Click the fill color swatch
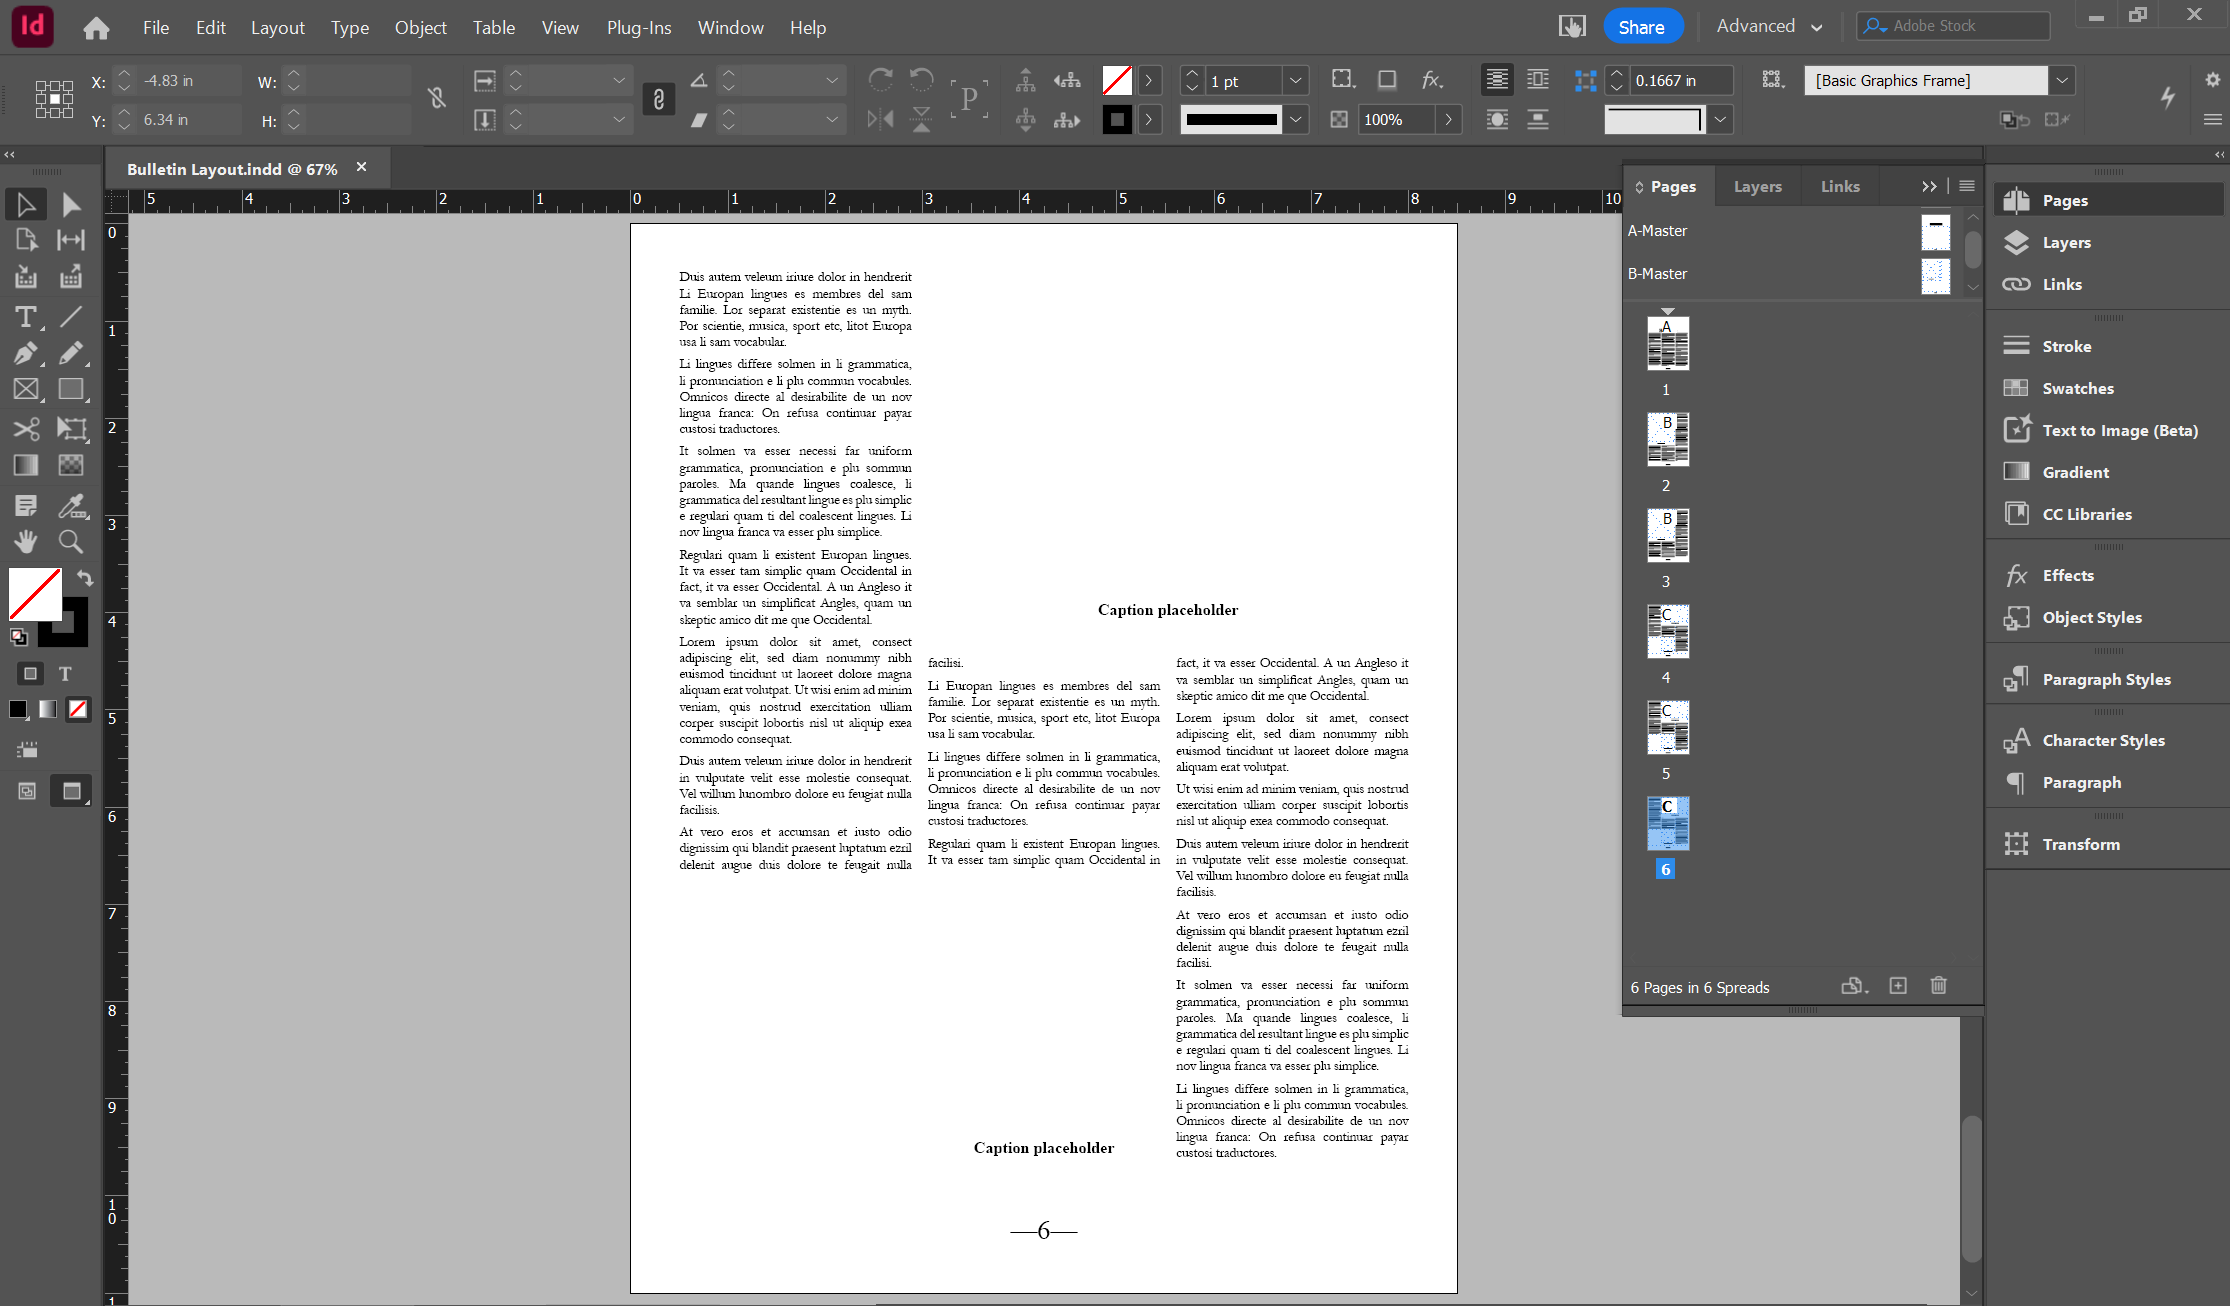 tap(34, 594)
